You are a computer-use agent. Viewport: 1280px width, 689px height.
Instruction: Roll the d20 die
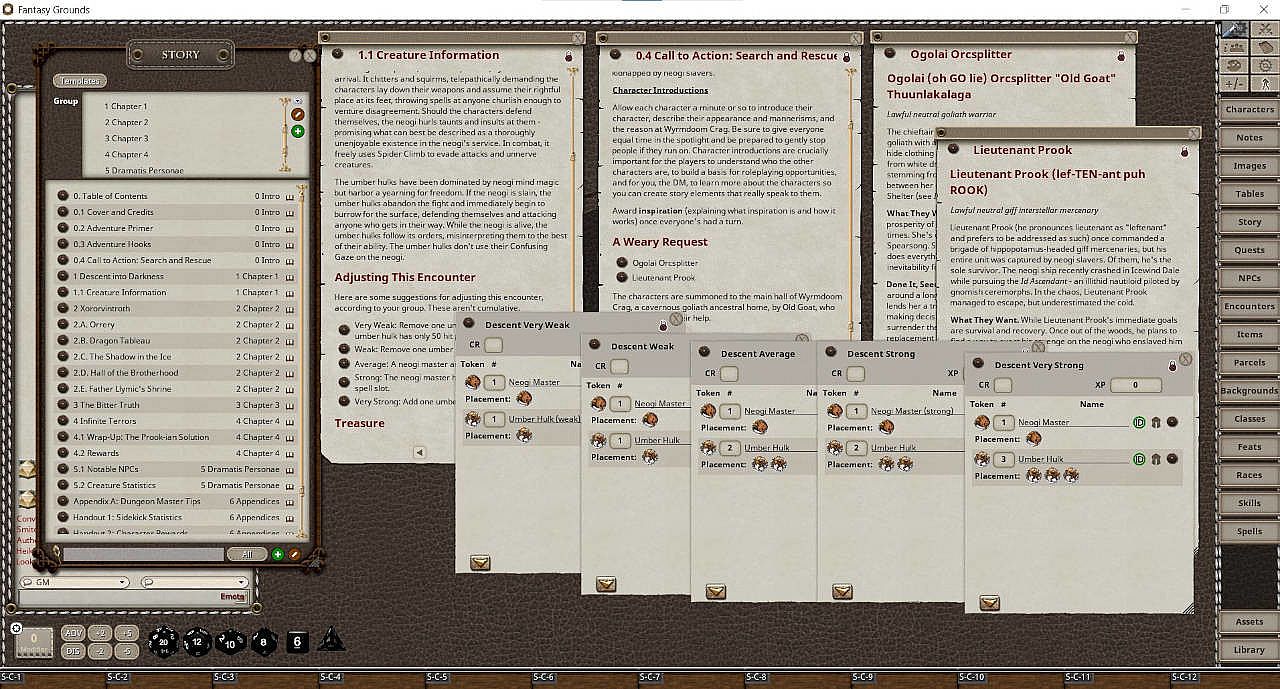163,641
